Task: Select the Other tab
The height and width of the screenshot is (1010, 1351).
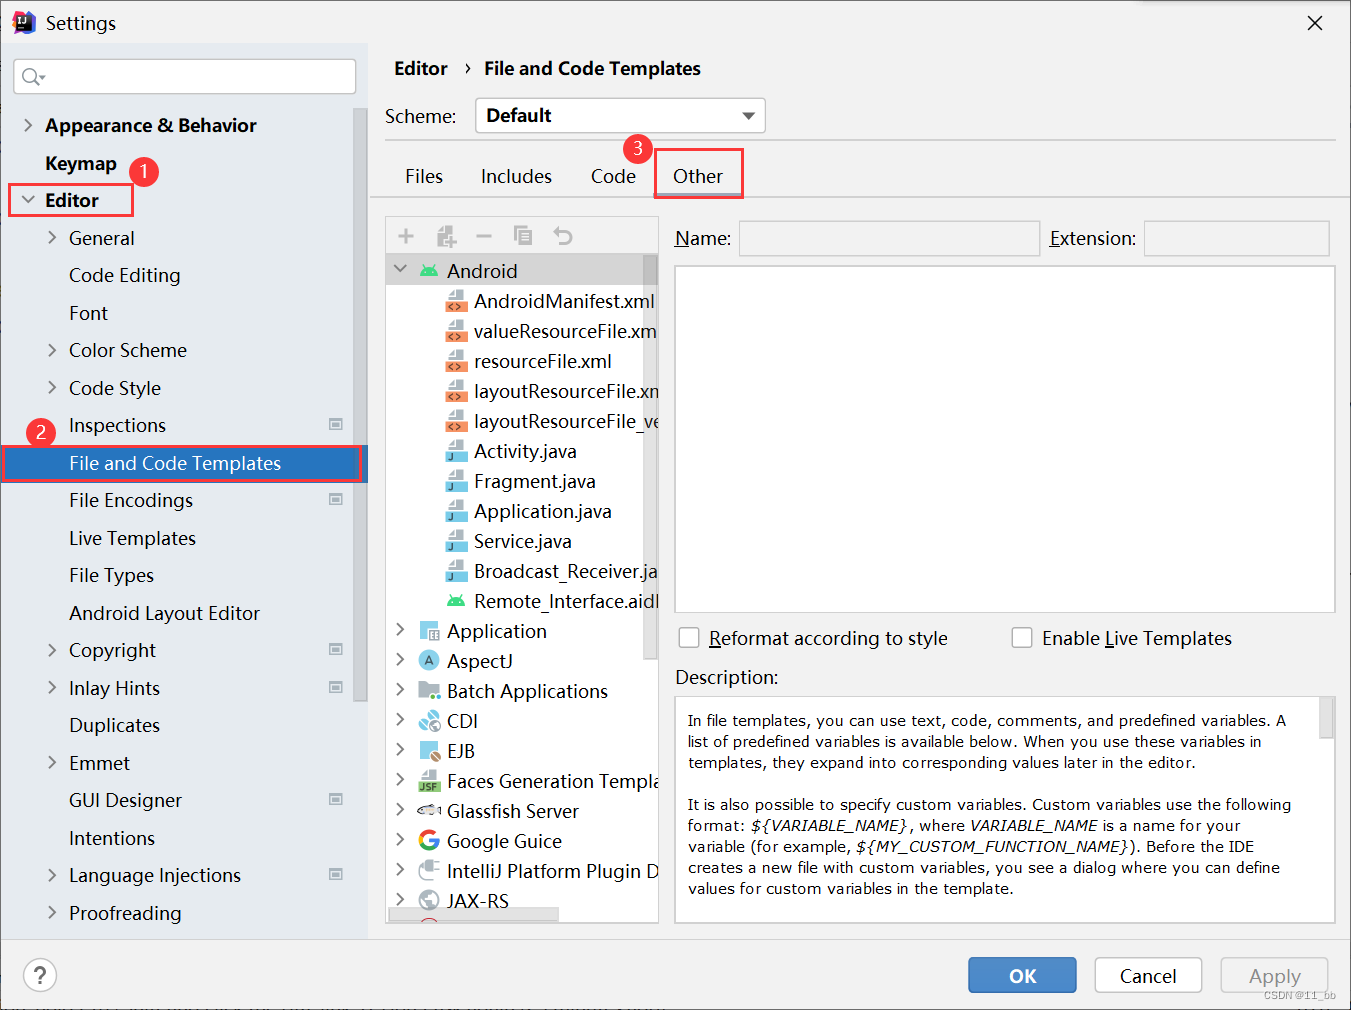Action: coord(698,176)
